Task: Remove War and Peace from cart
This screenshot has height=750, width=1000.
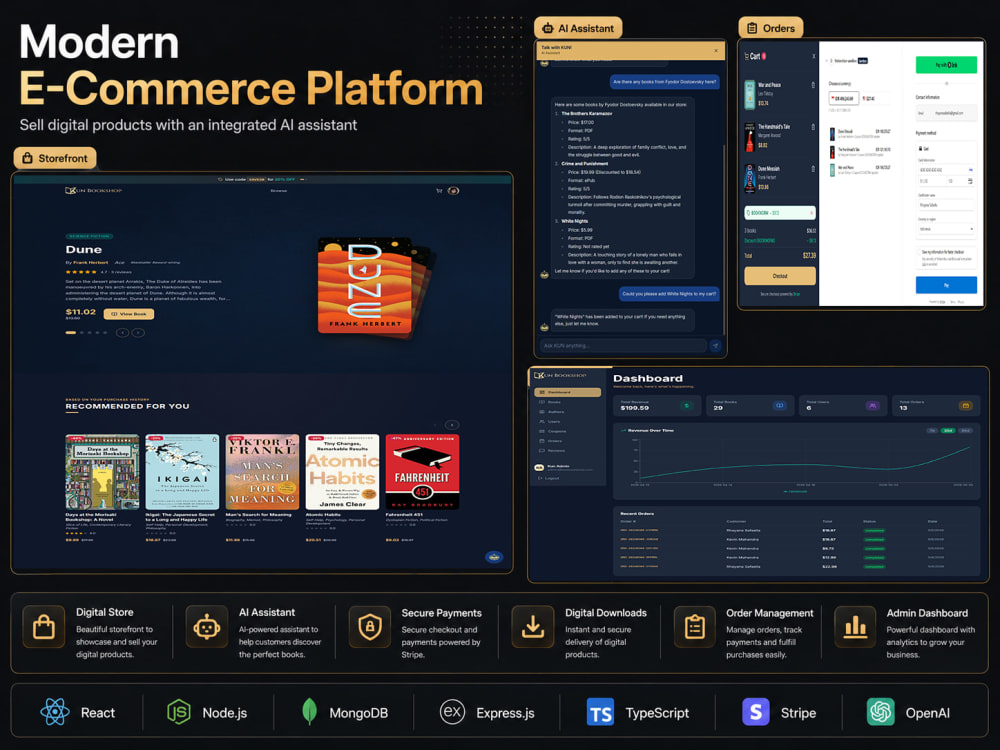Action: click(x=813, y=85)
